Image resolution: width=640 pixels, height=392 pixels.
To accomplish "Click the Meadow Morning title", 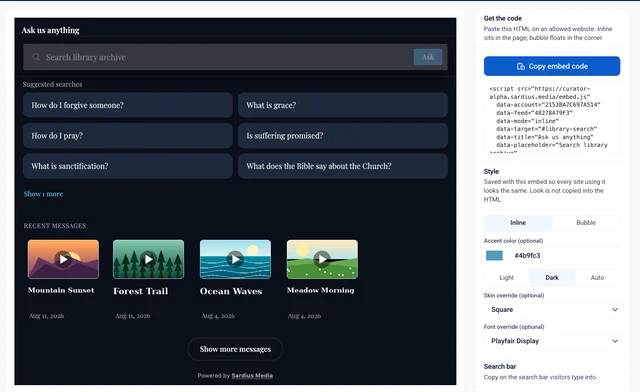I will pyautogui.click(x=320, y=290).
